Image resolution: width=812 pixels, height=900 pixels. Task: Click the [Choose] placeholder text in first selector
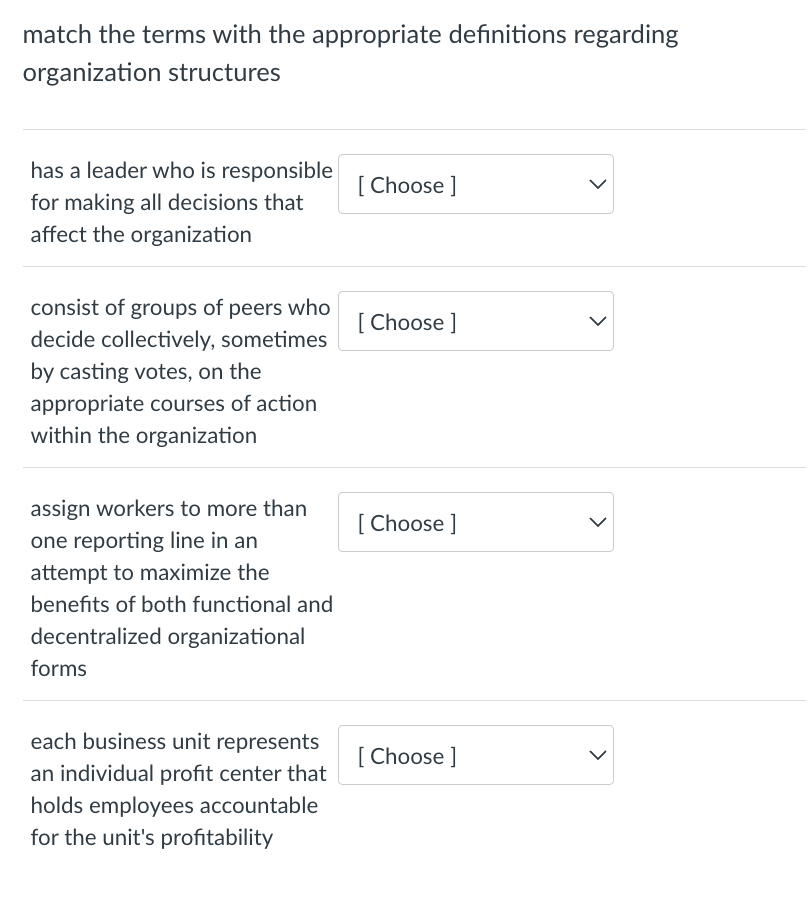[x=405, y=185]
